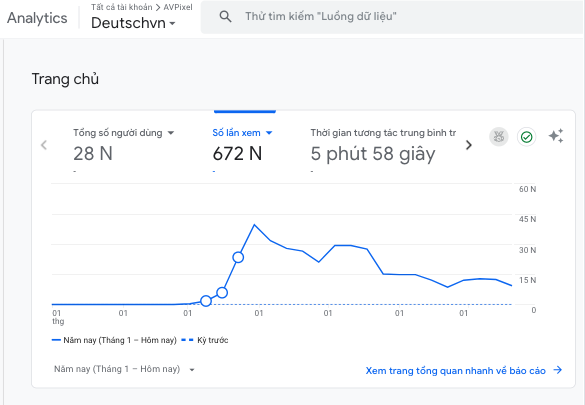Click the highest circled annotation marker on chart

point(238,257)
